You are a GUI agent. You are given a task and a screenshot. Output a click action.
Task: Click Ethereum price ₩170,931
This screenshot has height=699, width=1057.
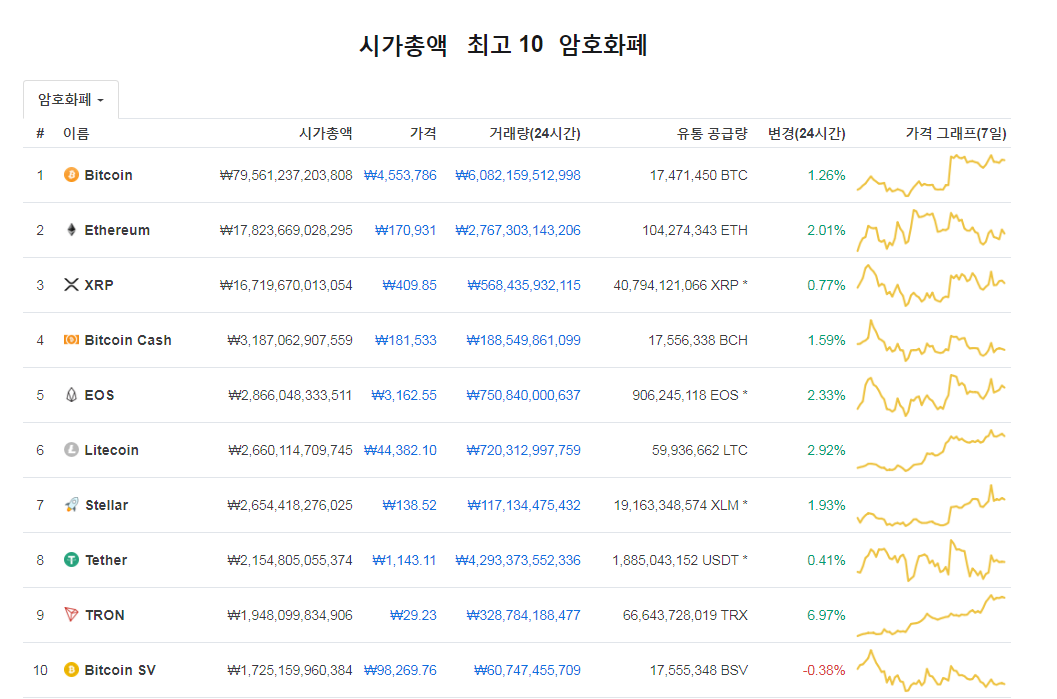[x=406, y=230]
